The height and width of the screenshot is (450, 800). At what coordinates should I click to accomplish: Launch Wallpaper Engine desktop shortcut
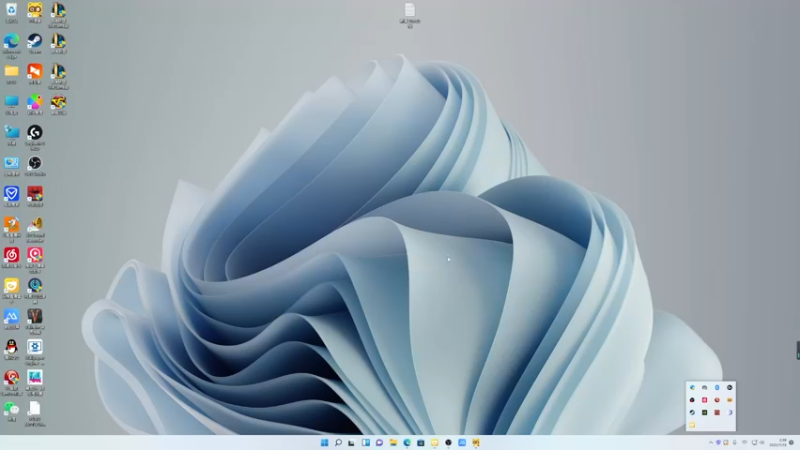35,351
